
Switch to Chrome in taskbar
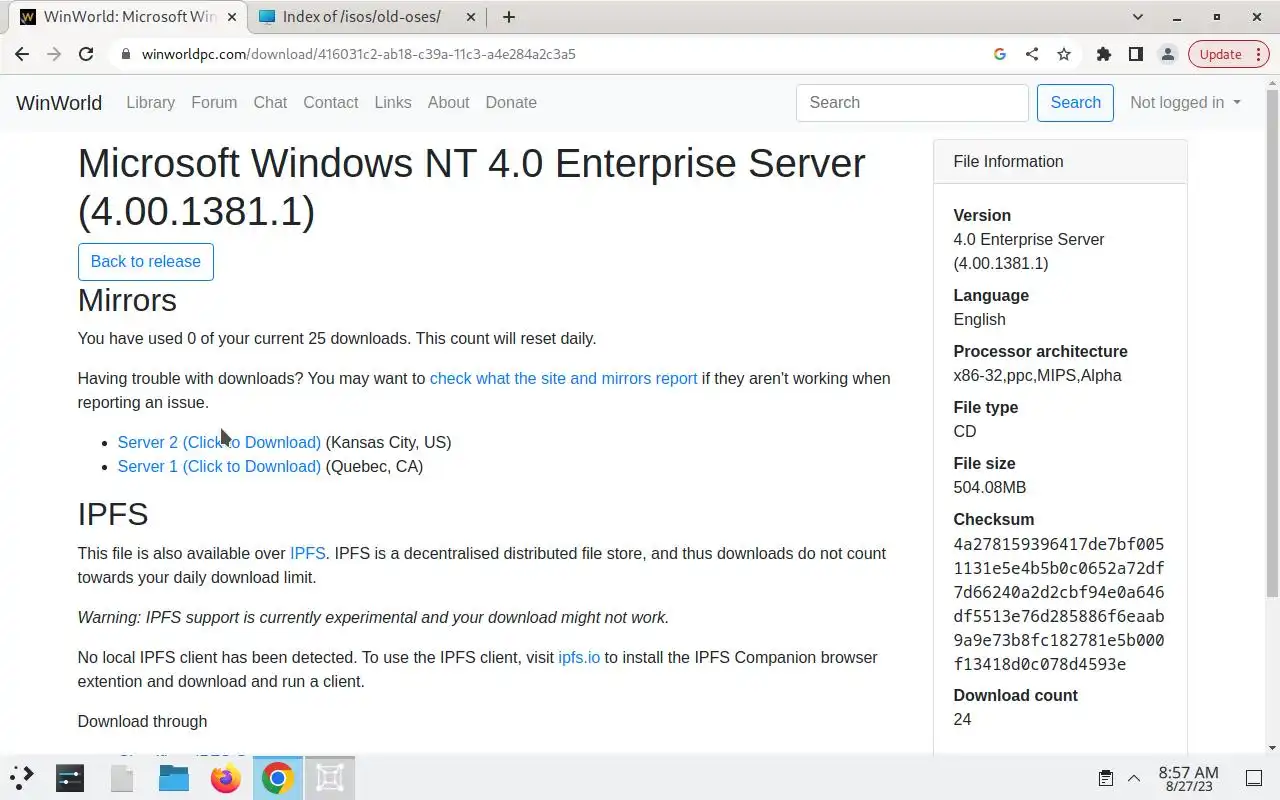pyautogui.click(x=278, y=777)
